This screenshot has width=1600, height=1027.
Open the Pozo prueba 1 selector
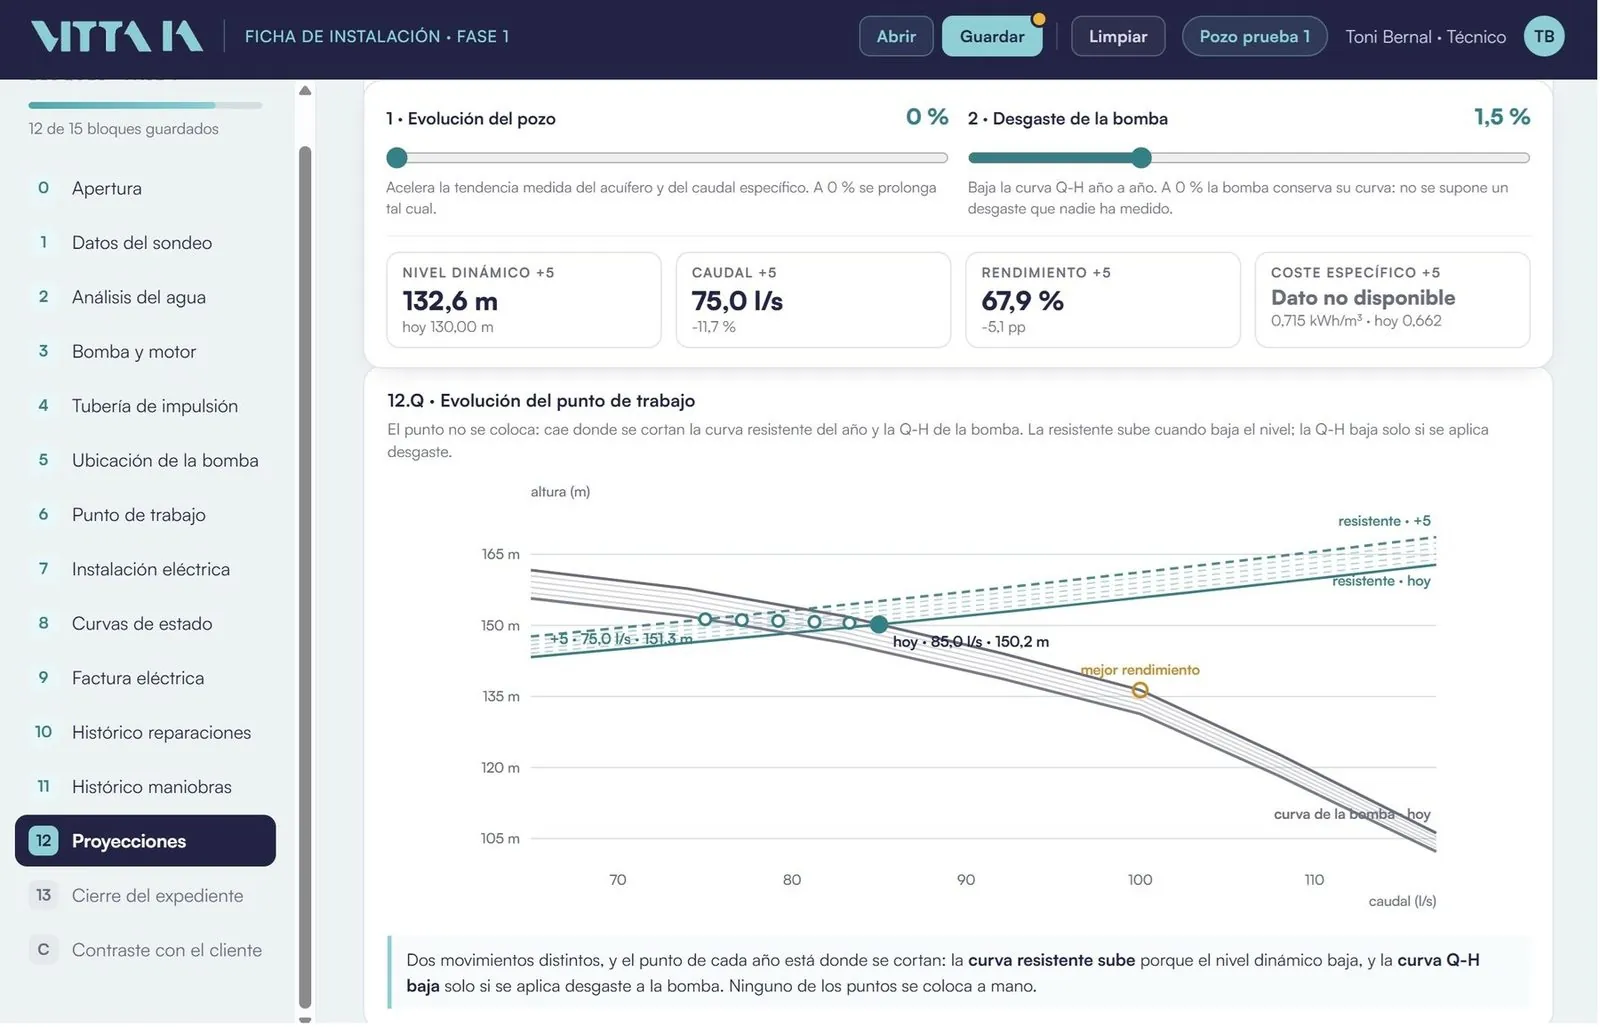[1254, 36]
